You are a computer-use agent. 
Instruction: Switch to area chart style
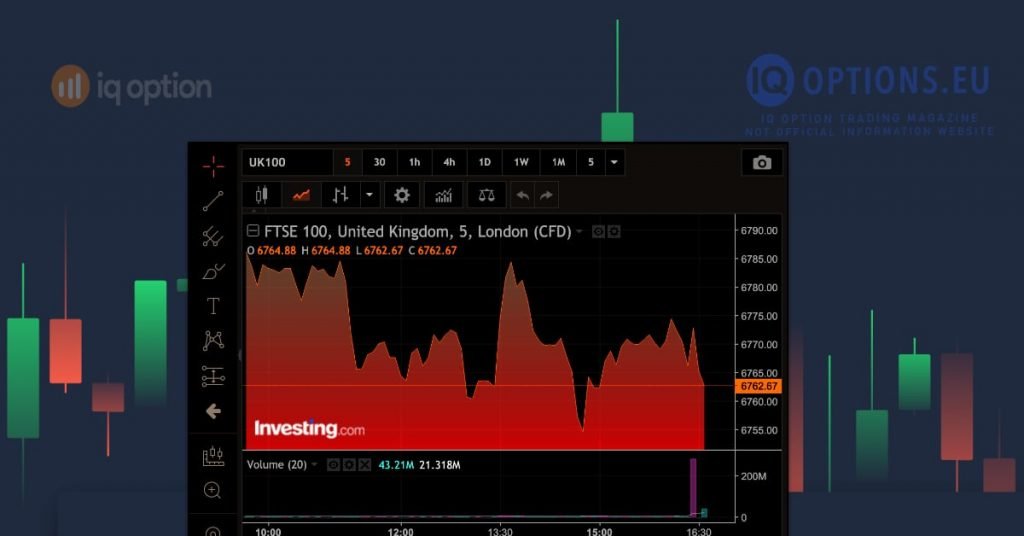pyautogui.click(x=301, y=195)
